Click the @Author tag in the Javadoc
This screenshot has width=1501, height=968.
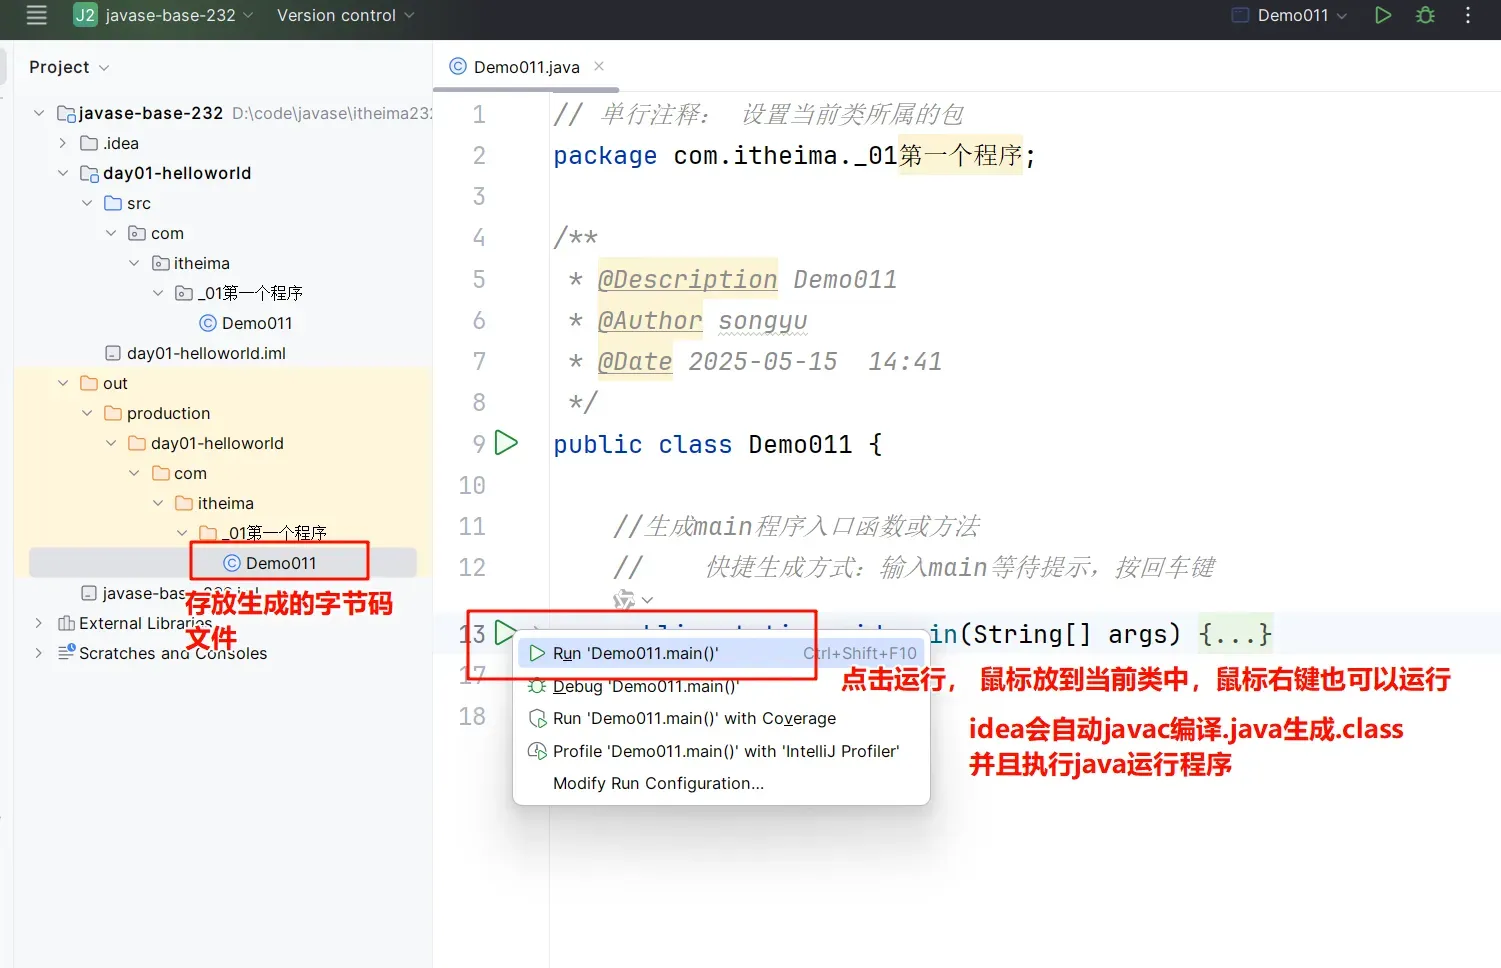click(x=650, y=320)
